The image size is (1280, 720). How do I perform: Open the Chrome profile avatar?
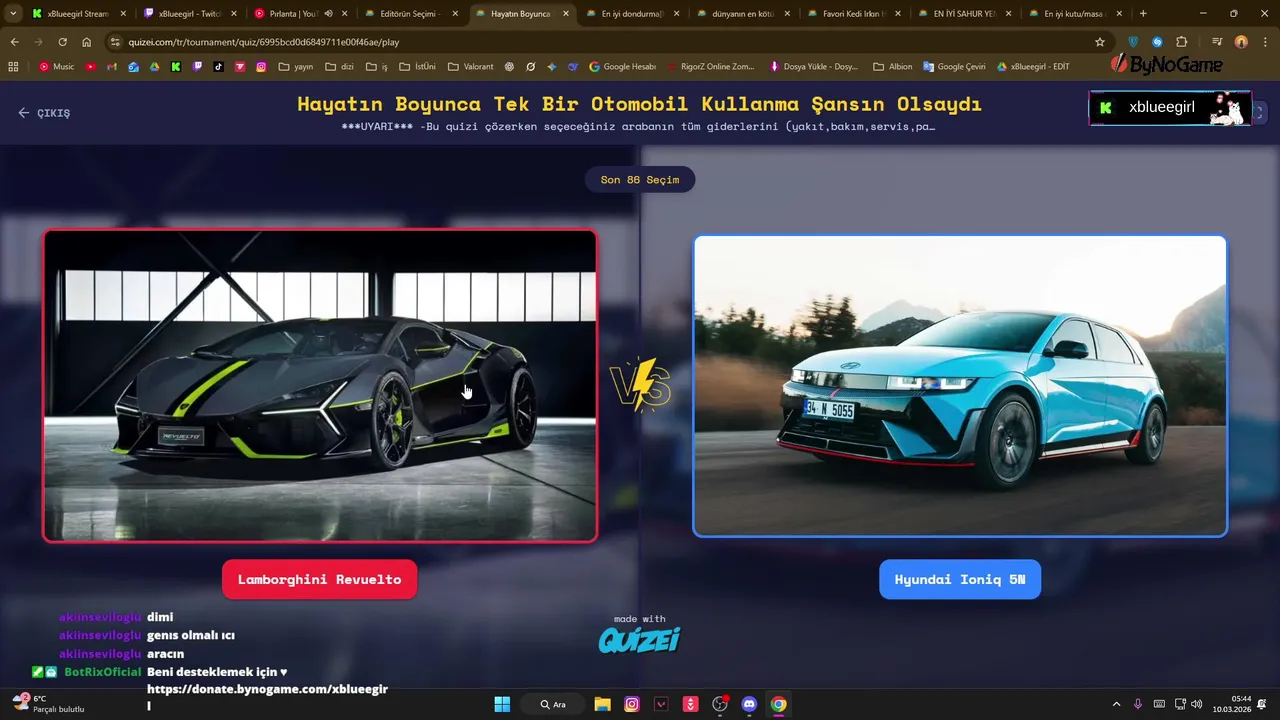[1241, 42]
